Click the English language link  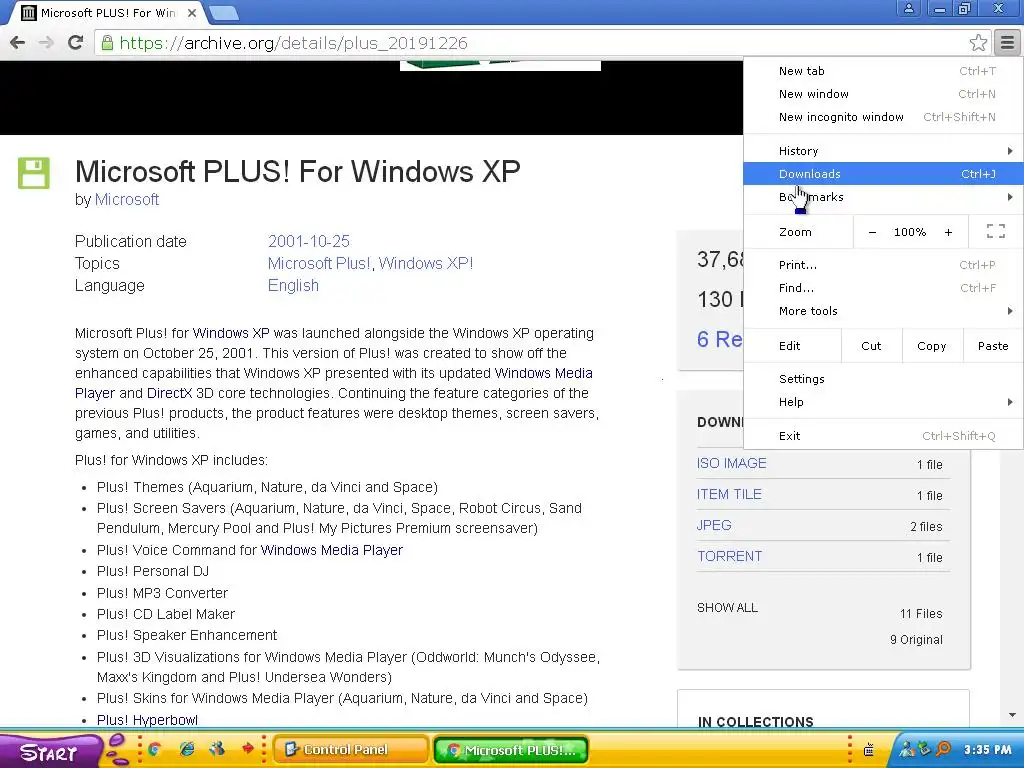pos(293,285)
